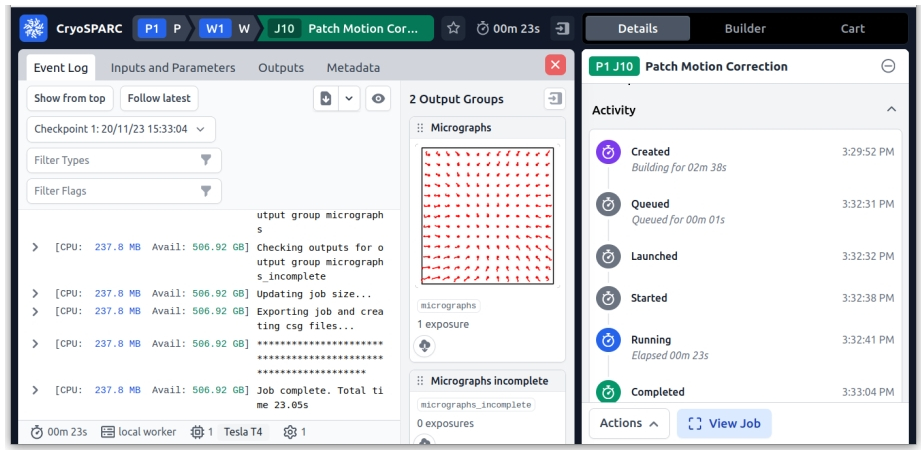Open the Checkpoint 1 dropdown
The image size is (921, 450).
(x=120, y=129)
